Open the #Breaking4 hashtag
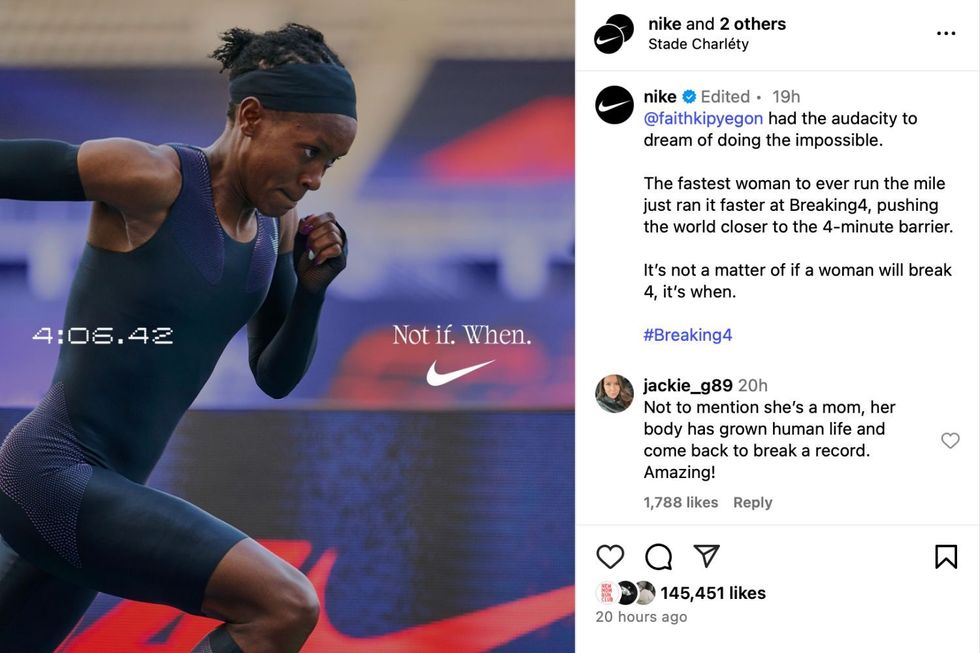The height and width of the screenshot is (653, 980). click(688, 335)
